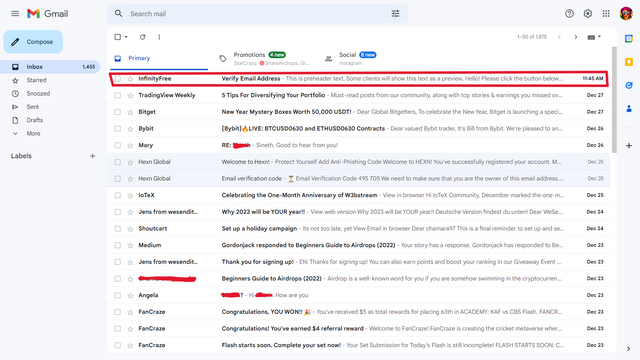640x360 pixels.
Task: Open the Google account avatar
Action: coord(626,13)
